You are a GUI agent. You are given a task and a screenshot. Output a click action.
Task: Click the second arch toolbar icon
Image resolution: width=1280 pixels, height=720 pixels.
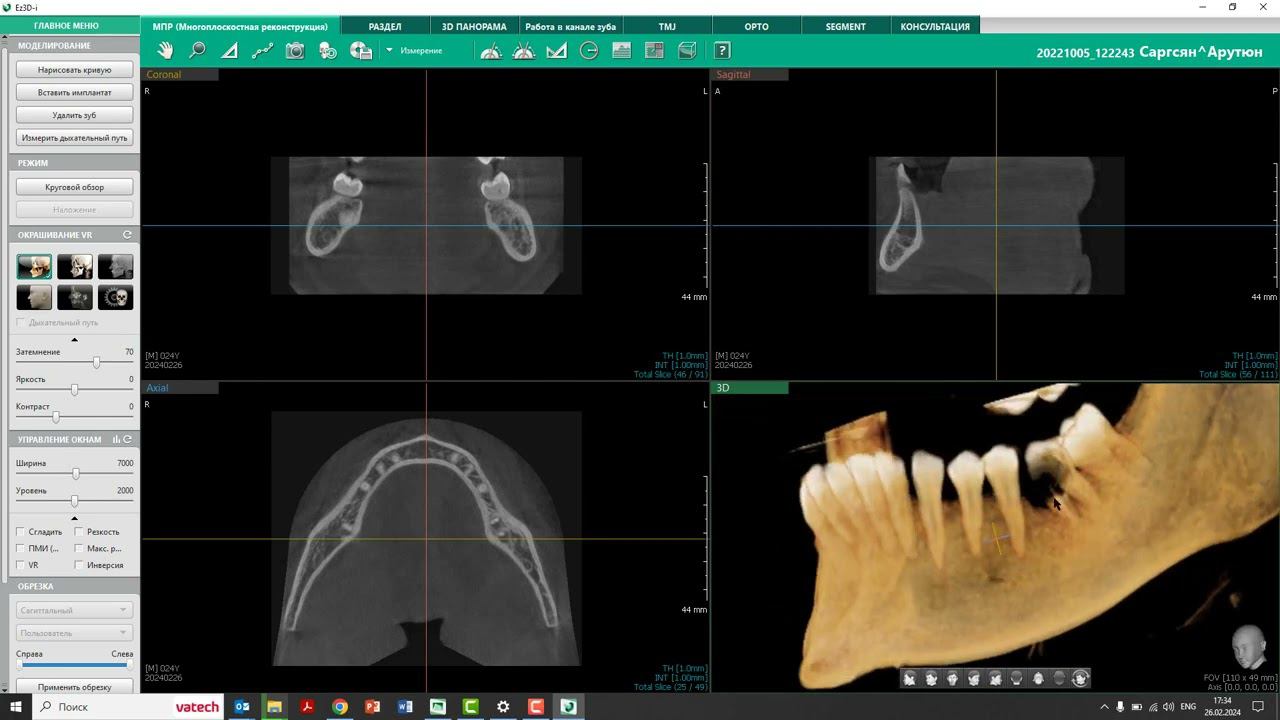click(x=524, y=51)
